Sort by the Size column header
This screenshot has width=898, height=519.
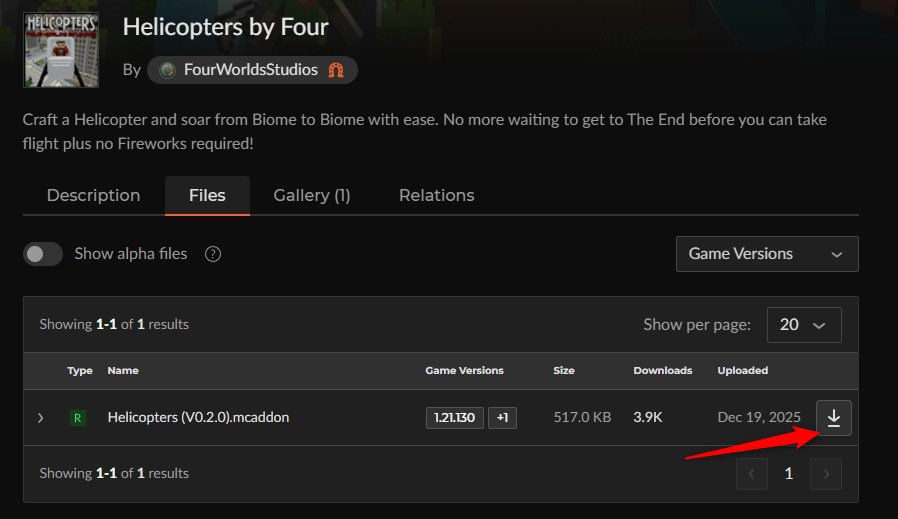(564, 371)
